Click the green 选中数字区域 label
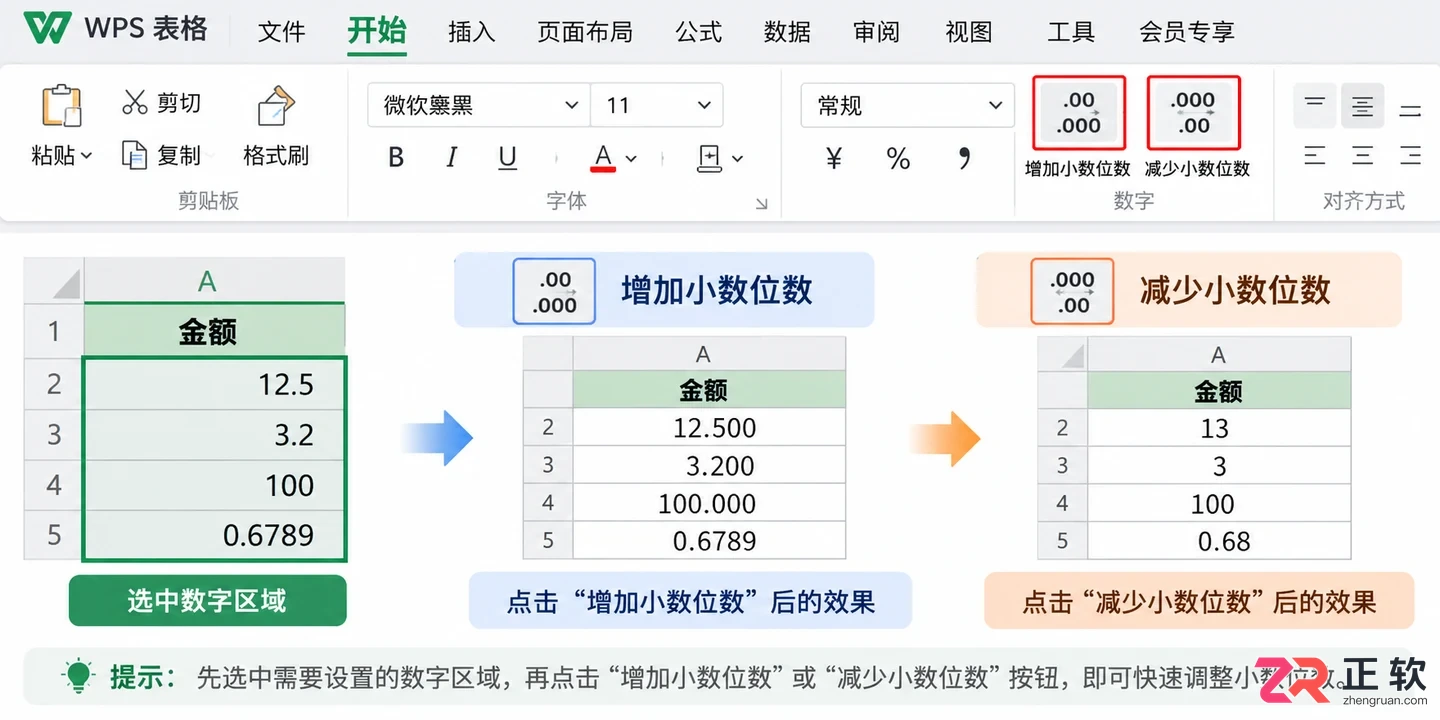 point(207,600)
